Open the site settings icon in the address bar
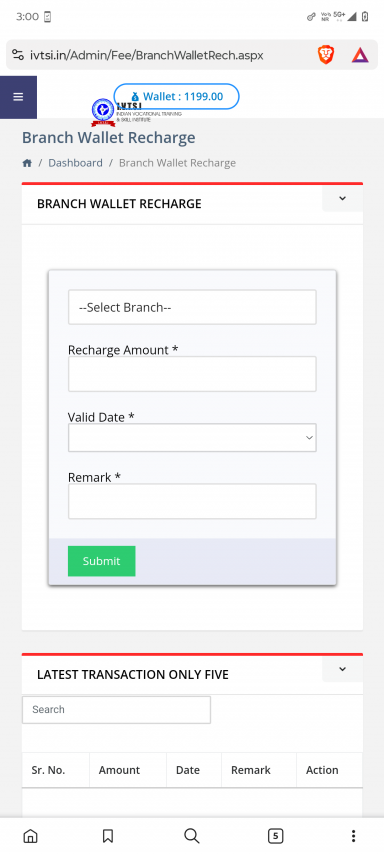384x854 pixels. click(x=18, y=55)
